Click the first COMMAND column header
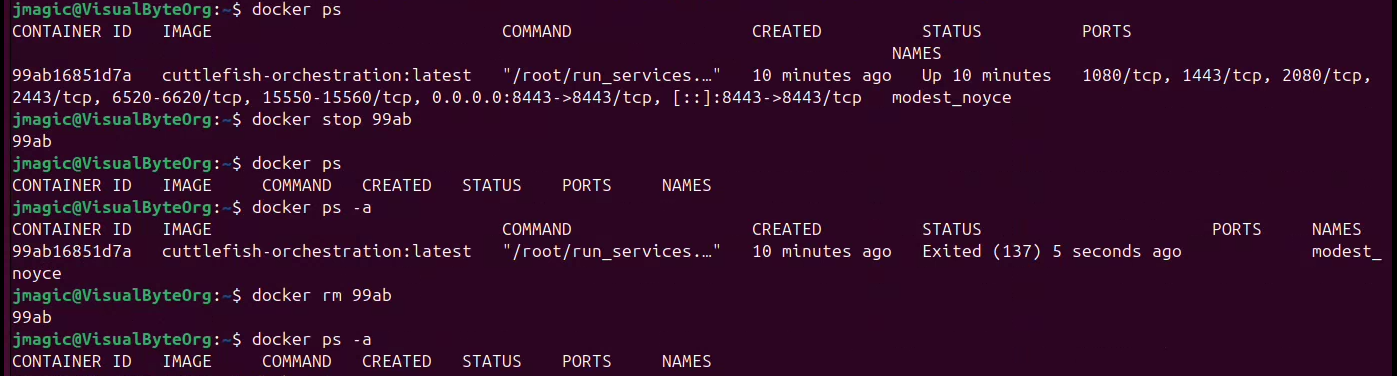1397x376 pixels. point(536,32)
